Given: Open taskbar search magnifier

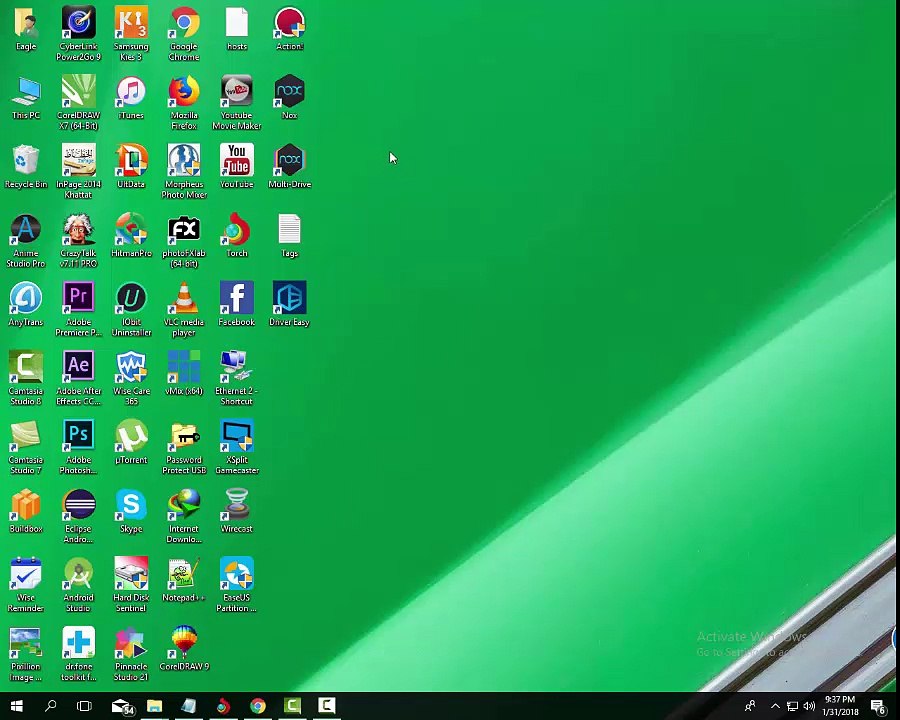Looking at the screenshot, I should click(x=51, y=706).
